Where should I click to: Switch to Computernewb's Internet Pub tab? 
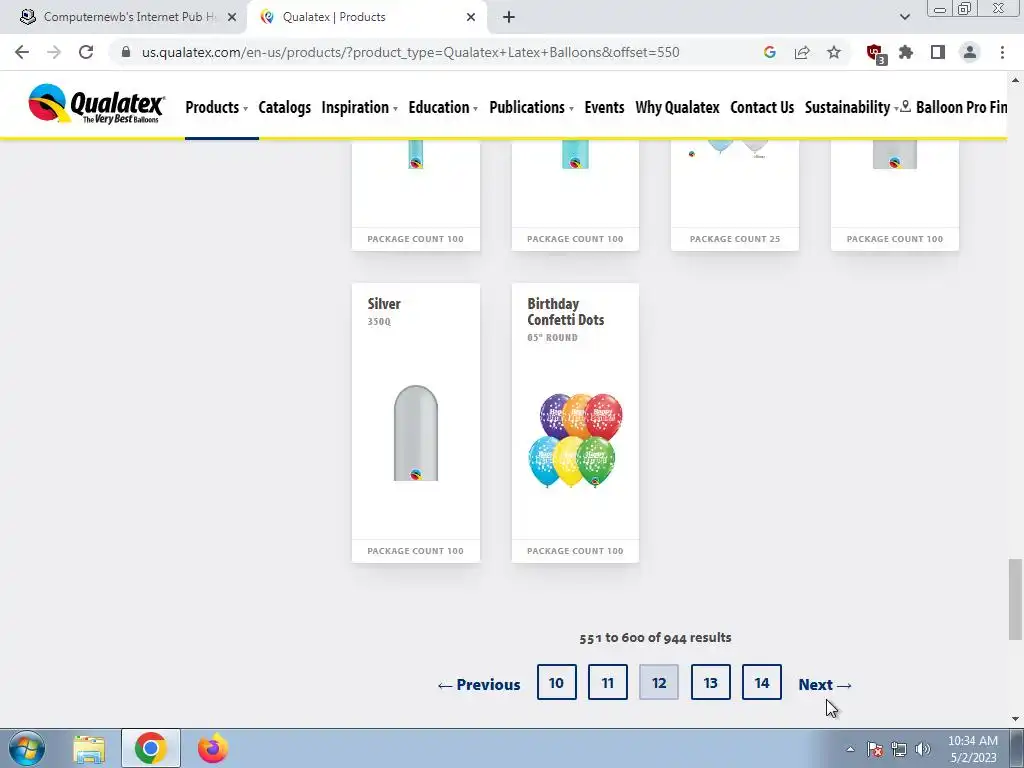coord(128,17)
